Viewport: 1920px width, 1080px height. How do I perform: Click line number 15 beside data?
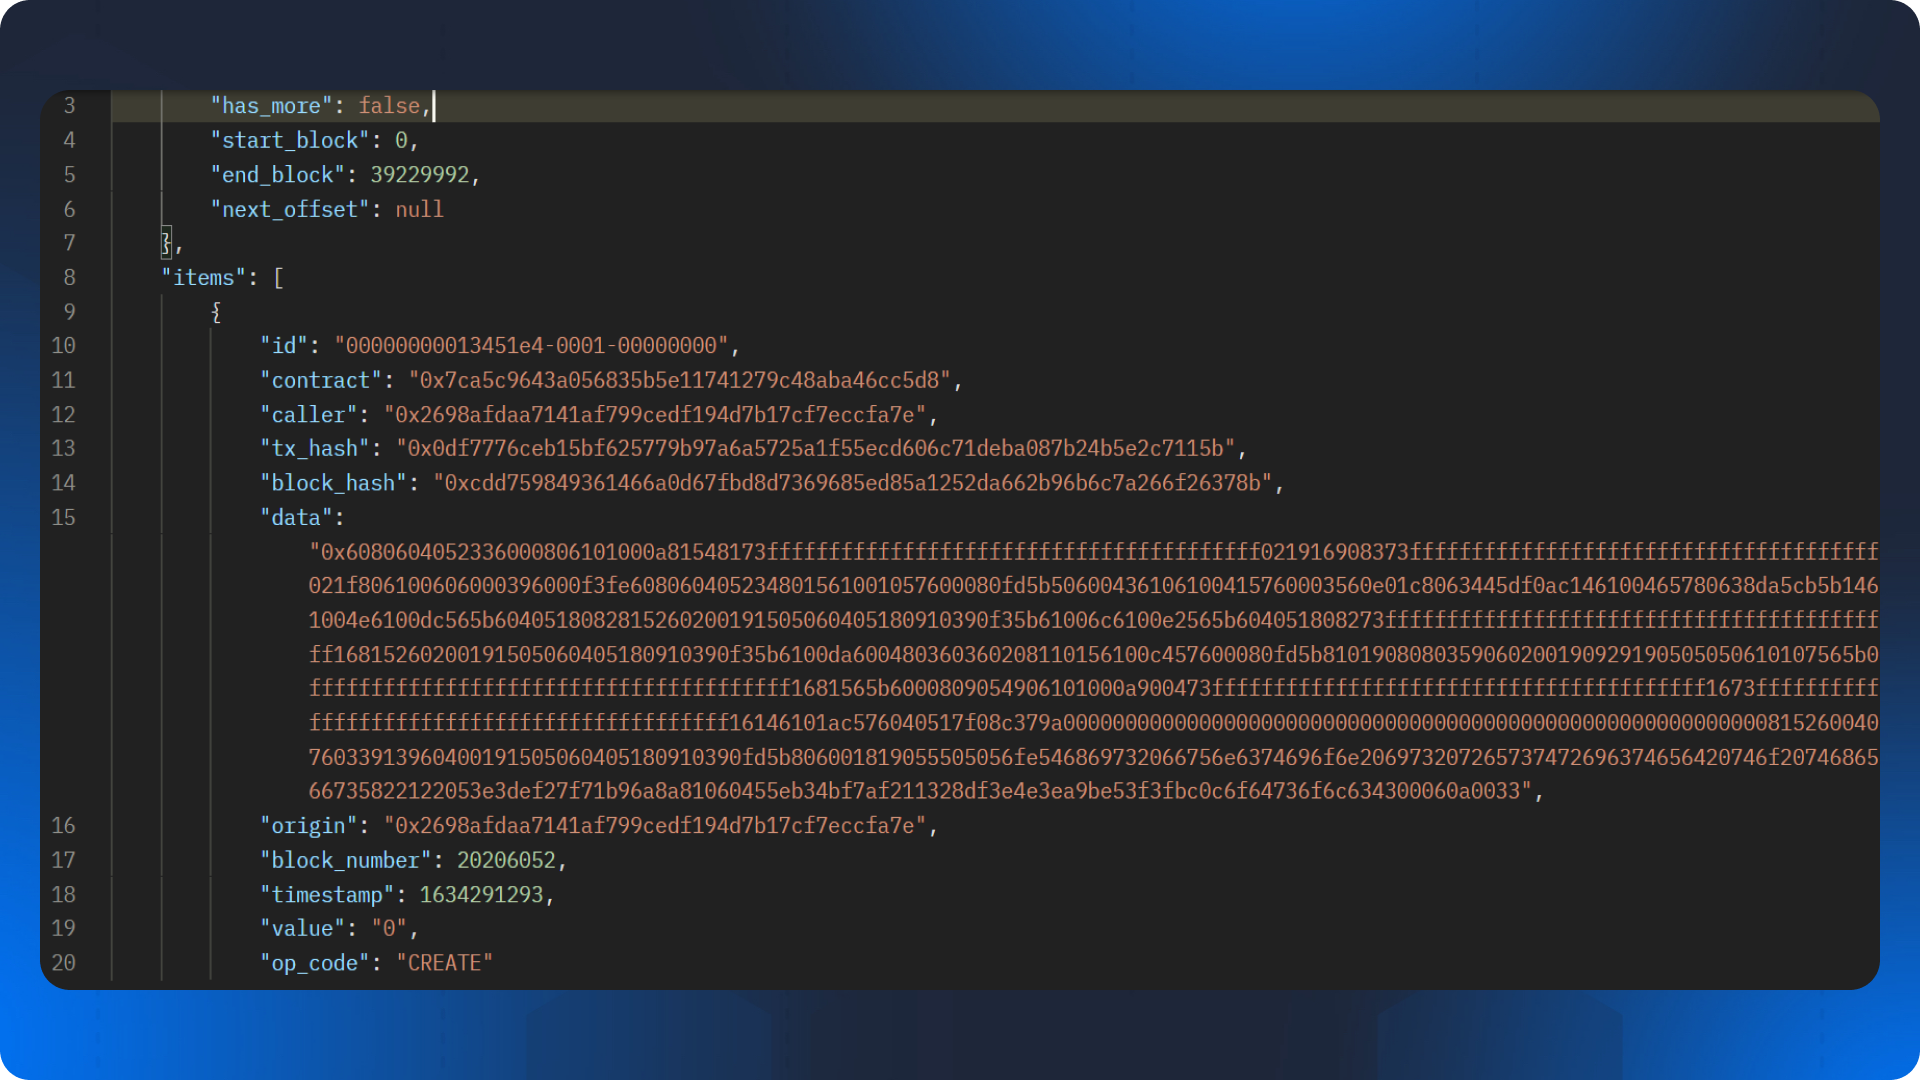click(63, 518)
